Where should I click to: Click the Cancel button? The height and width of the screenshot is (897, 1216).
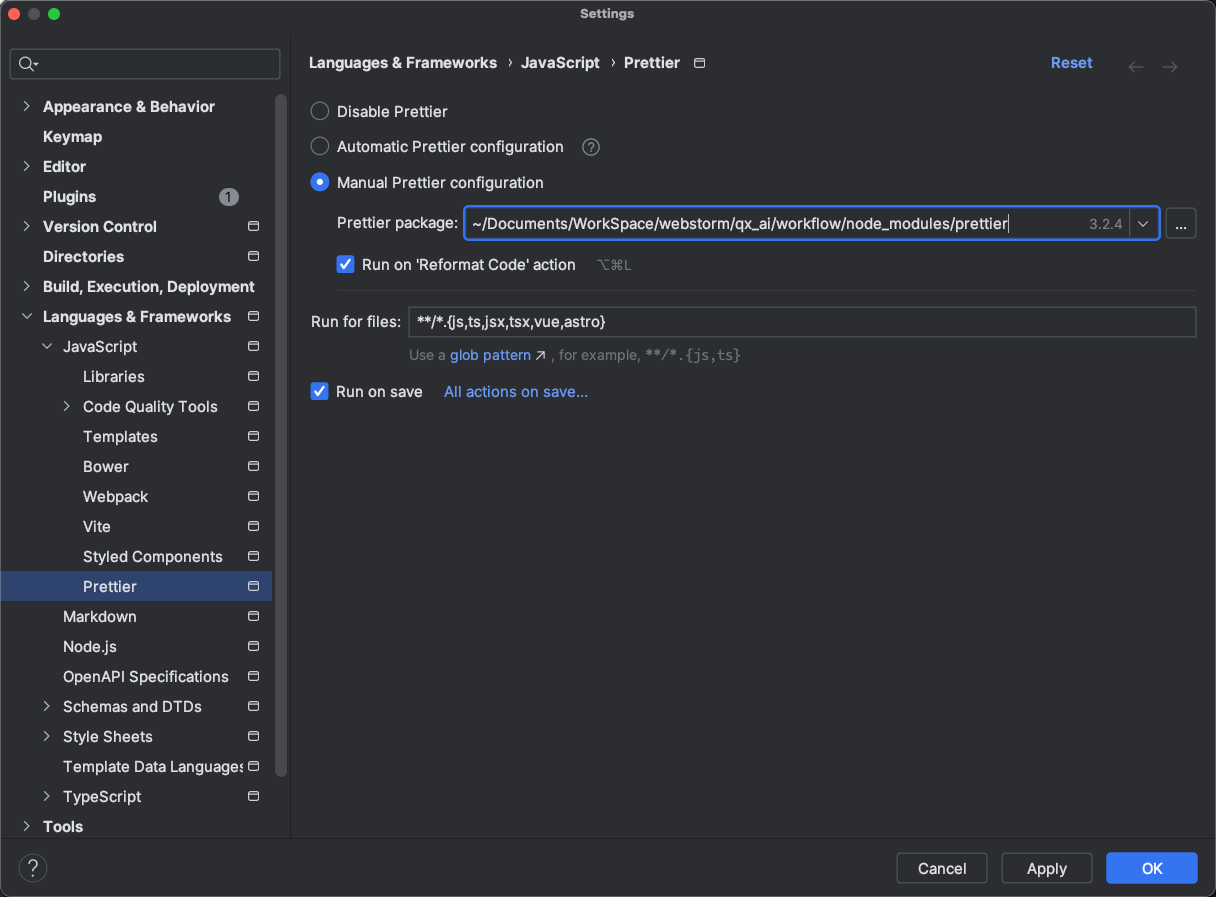pyautogui.click(x=942, y=868)
